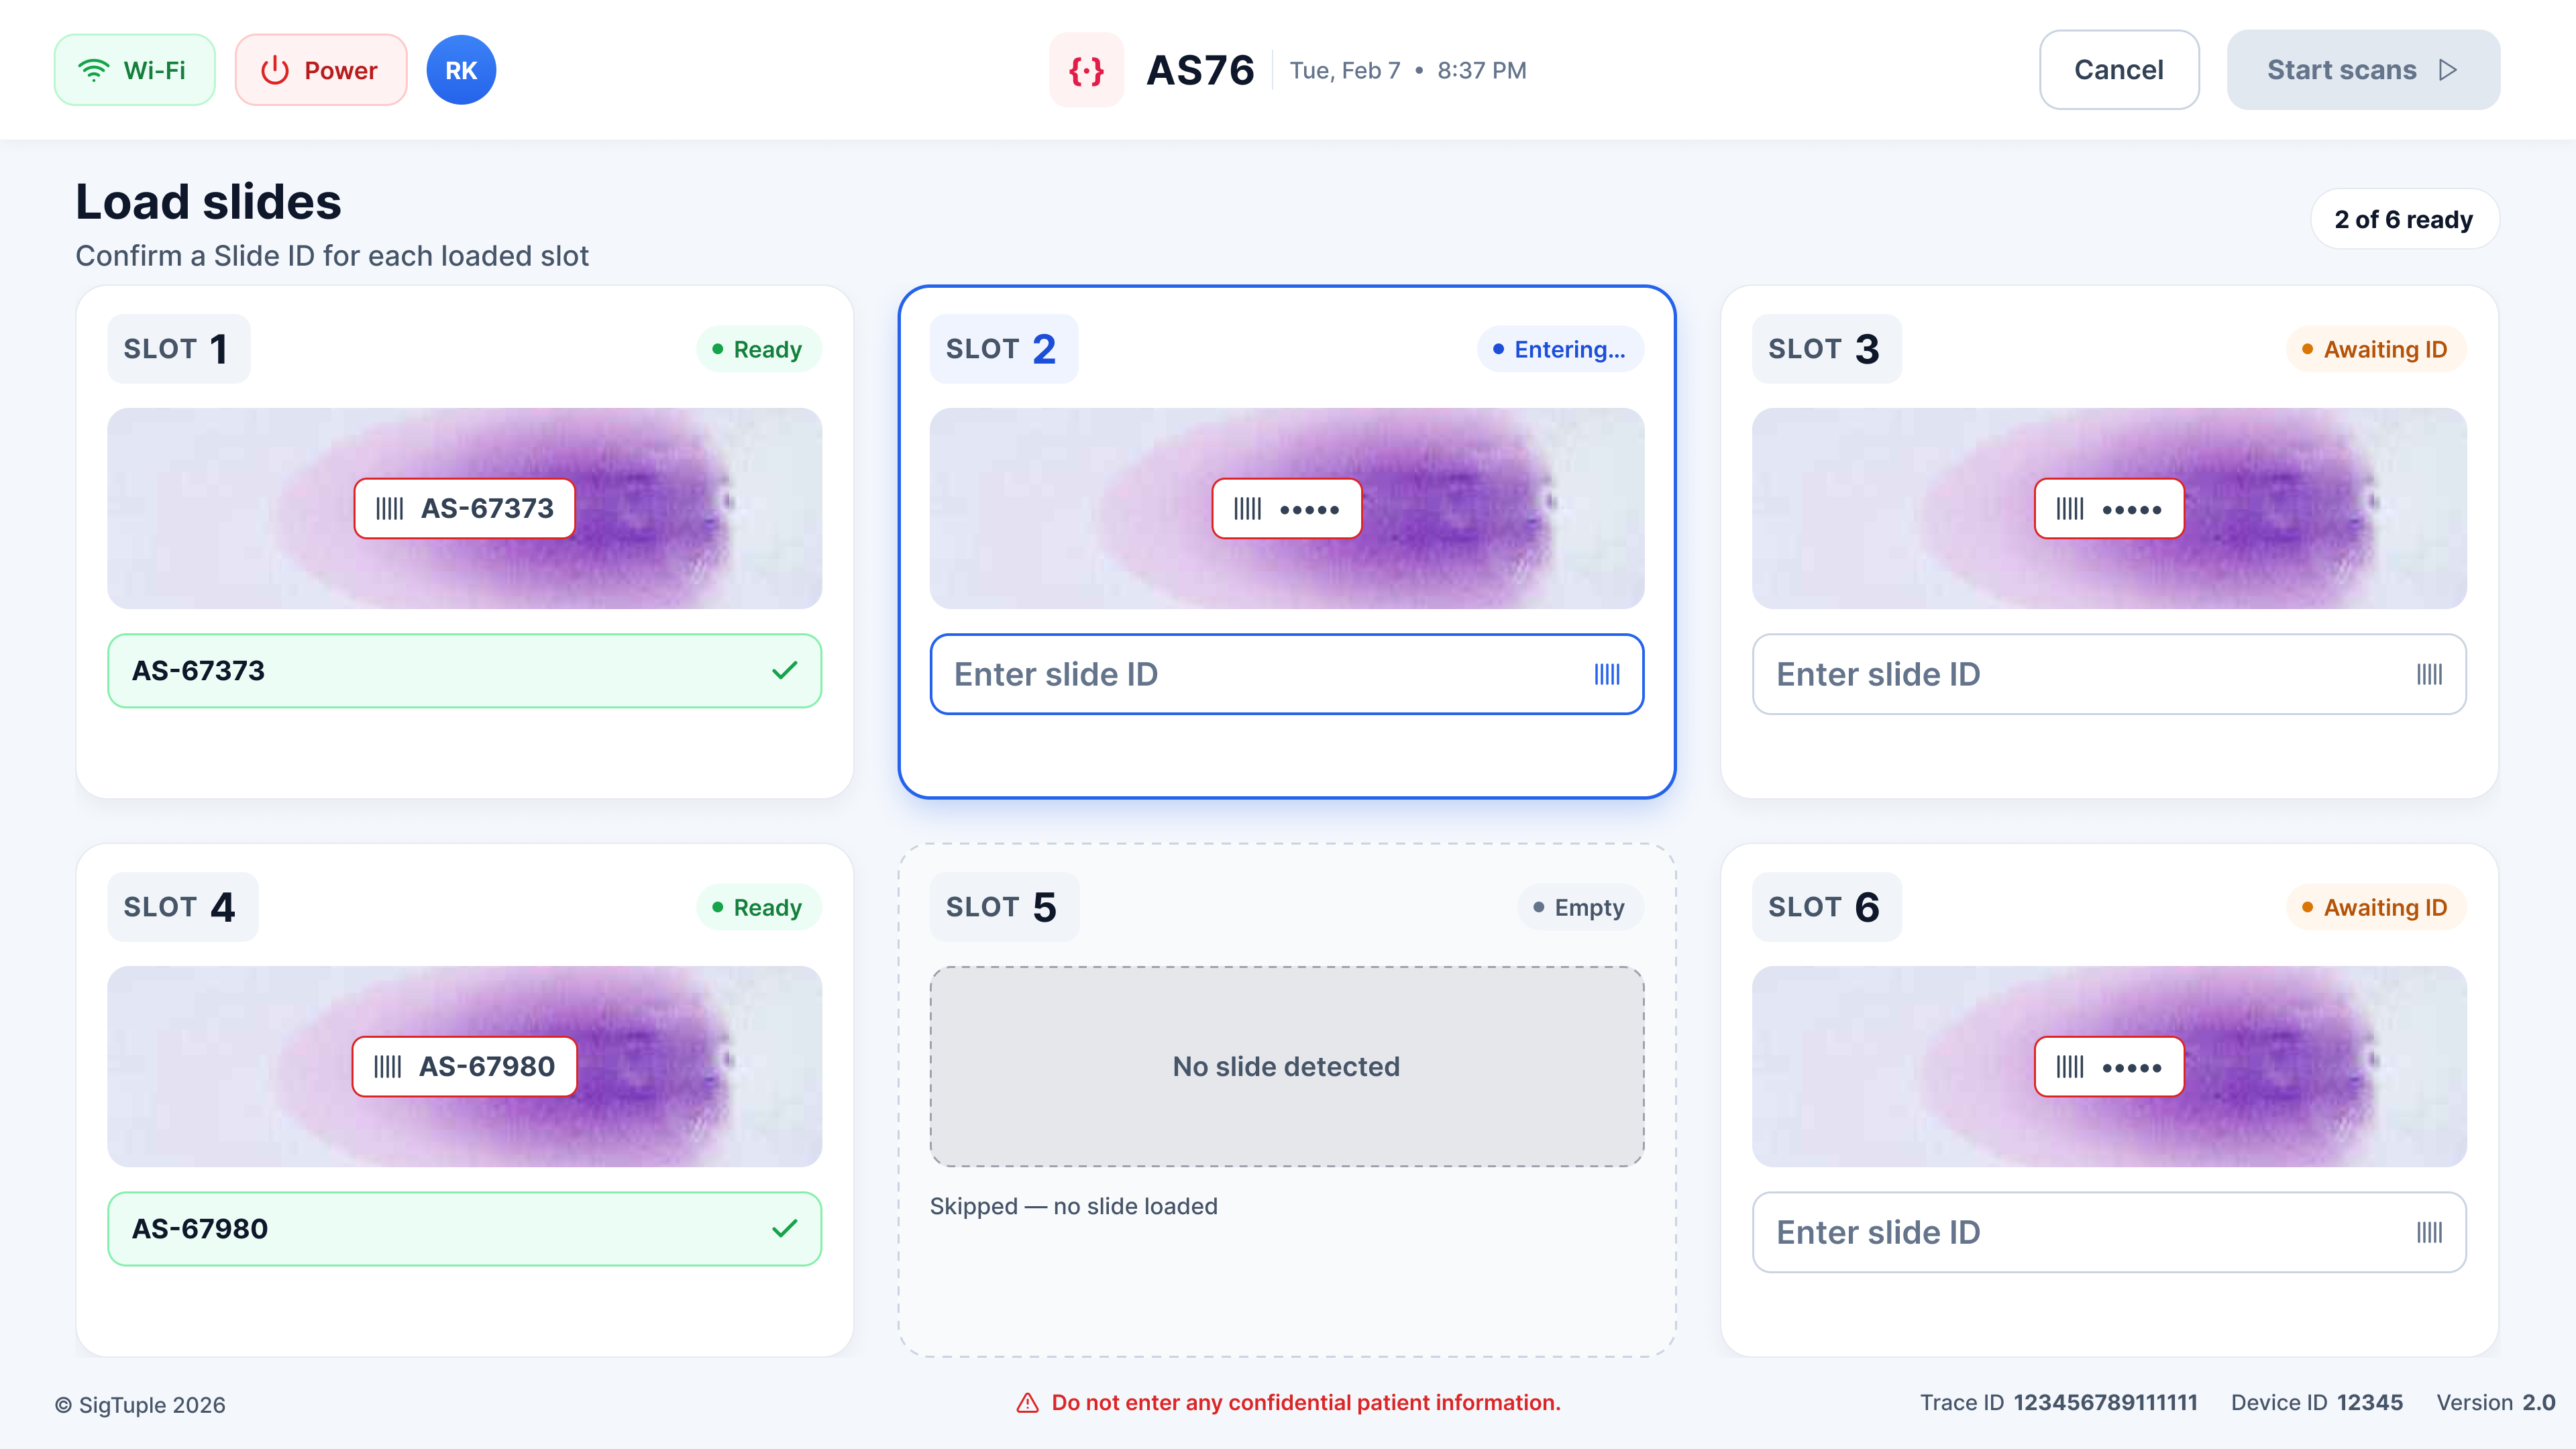This screenshot has width=2576, height=1449.
Task: Click barcode label AS-67373 on Slot 1 slide
Action: 465,508
